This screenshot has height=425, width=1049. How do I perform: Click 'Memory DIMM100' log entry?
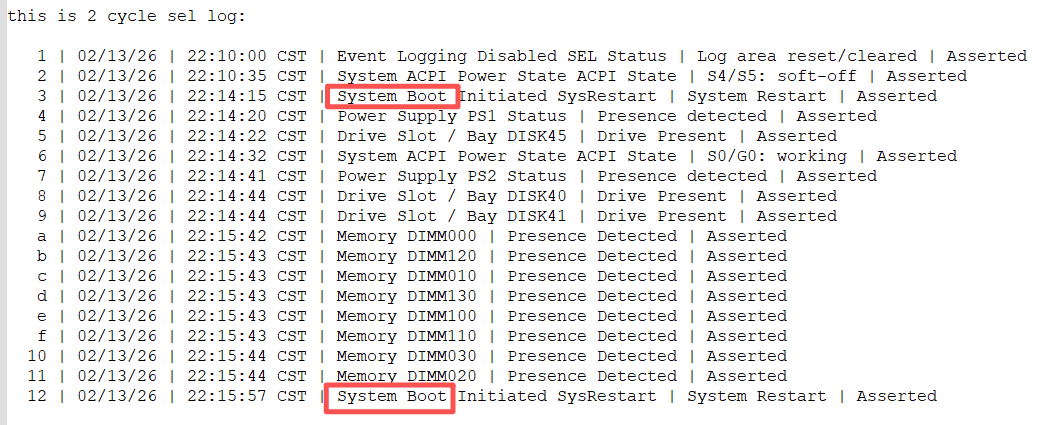coord(406,316)
